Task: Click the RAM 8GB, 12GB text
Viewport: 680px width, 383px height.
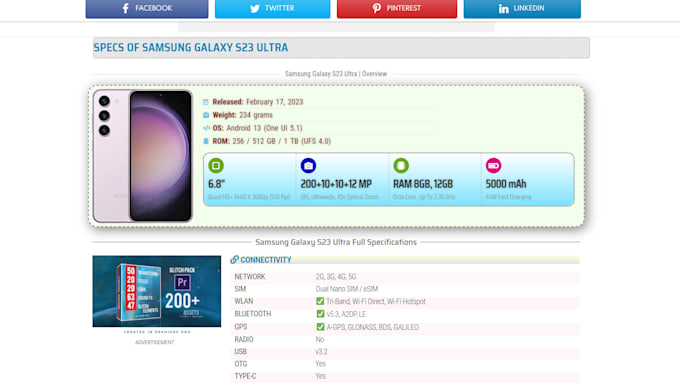Action: (423, 184)
